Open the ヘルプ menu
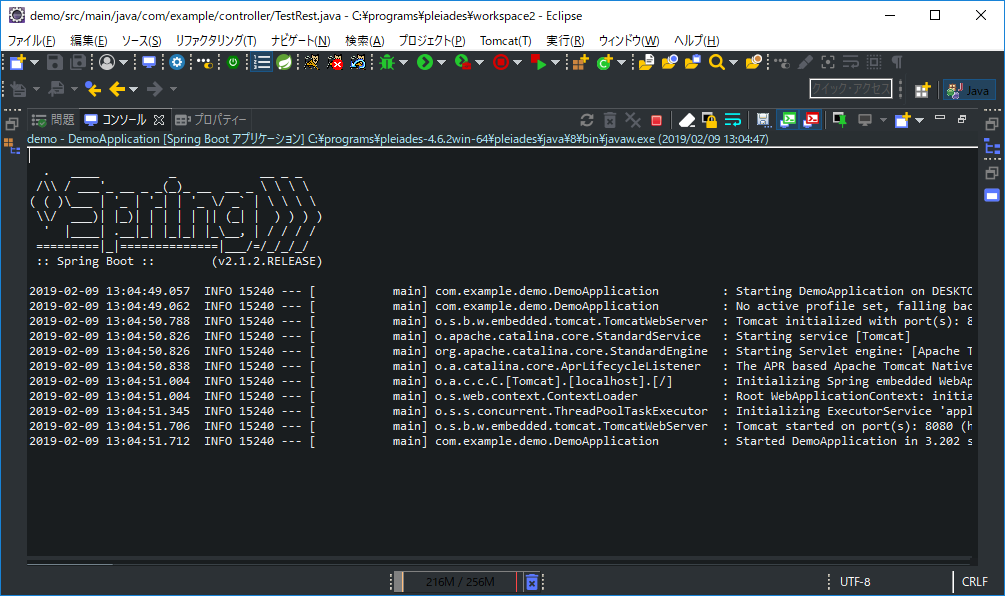The image size is (1005, 596). (697, 40)
